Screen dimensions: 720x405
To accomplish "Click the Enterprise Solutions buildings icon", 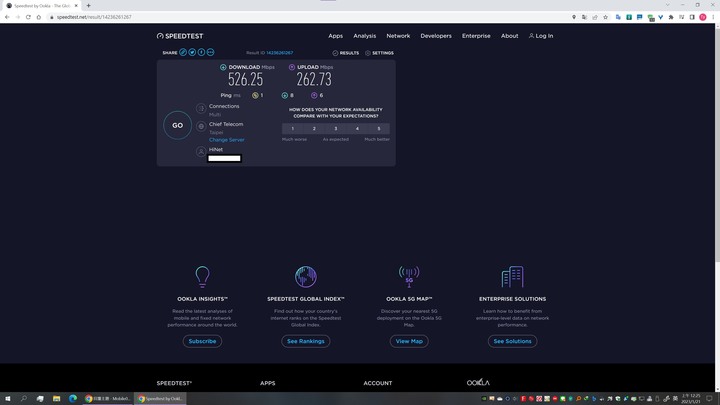I will click(x=512, y=276).
